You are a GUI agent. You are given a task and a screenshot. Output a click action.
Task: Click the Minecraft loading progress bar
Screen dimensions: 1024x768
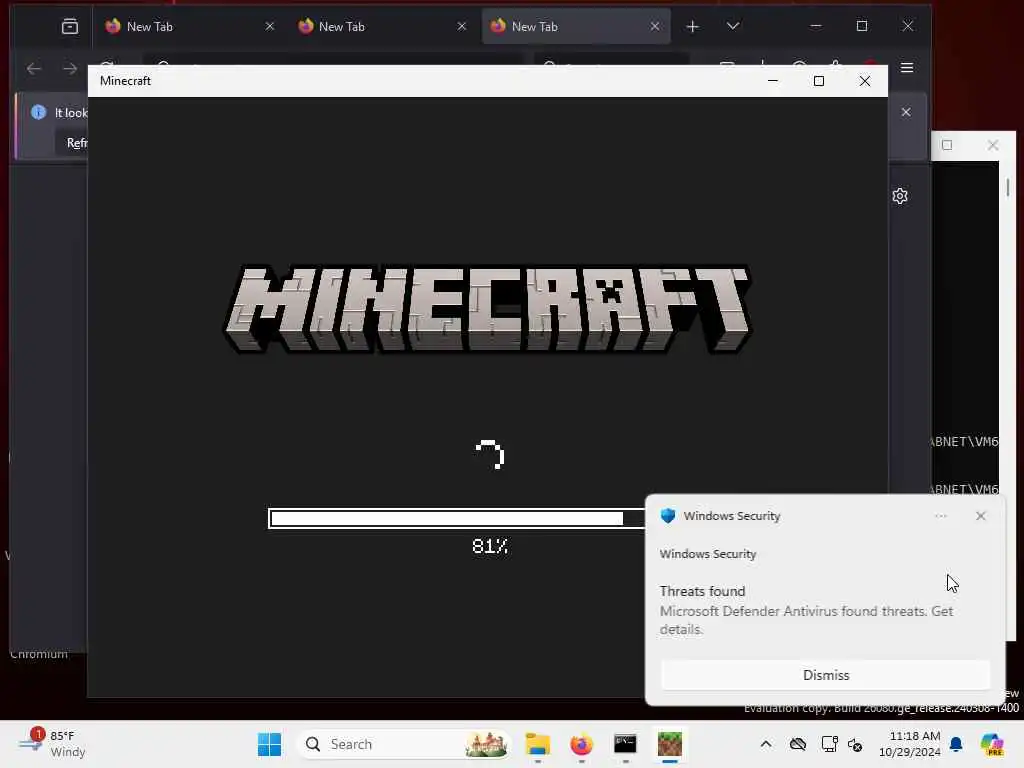tap(456, 519)
